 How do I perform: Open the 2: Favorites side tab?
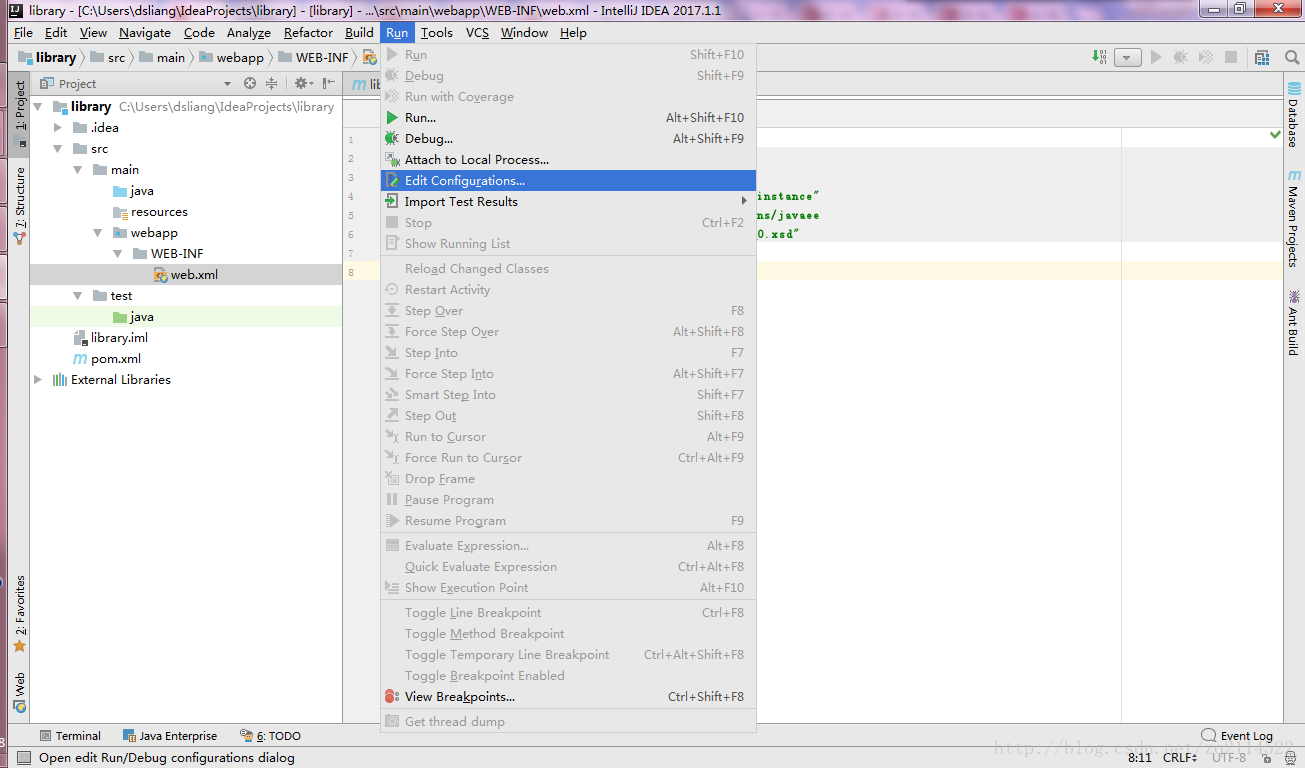click(x=20, y=614)
